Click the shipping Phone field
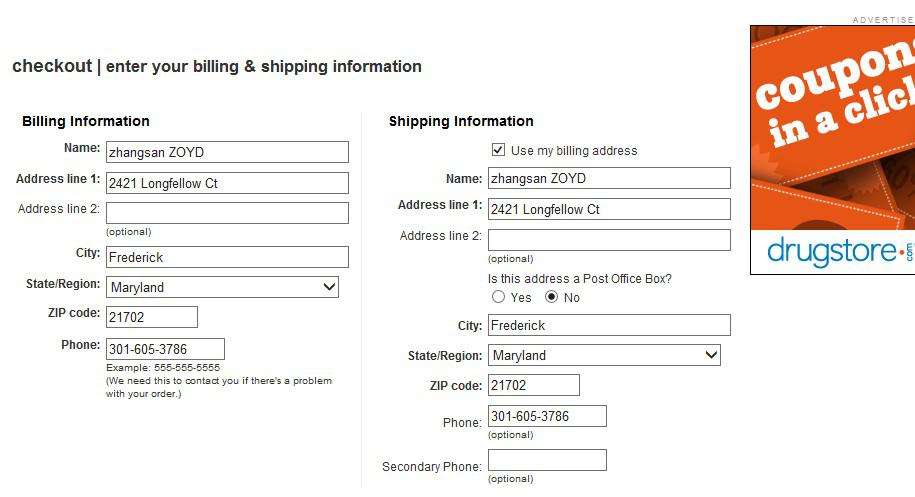The height and width of the screenshot is (497, 915). click(x=547, y=416)
